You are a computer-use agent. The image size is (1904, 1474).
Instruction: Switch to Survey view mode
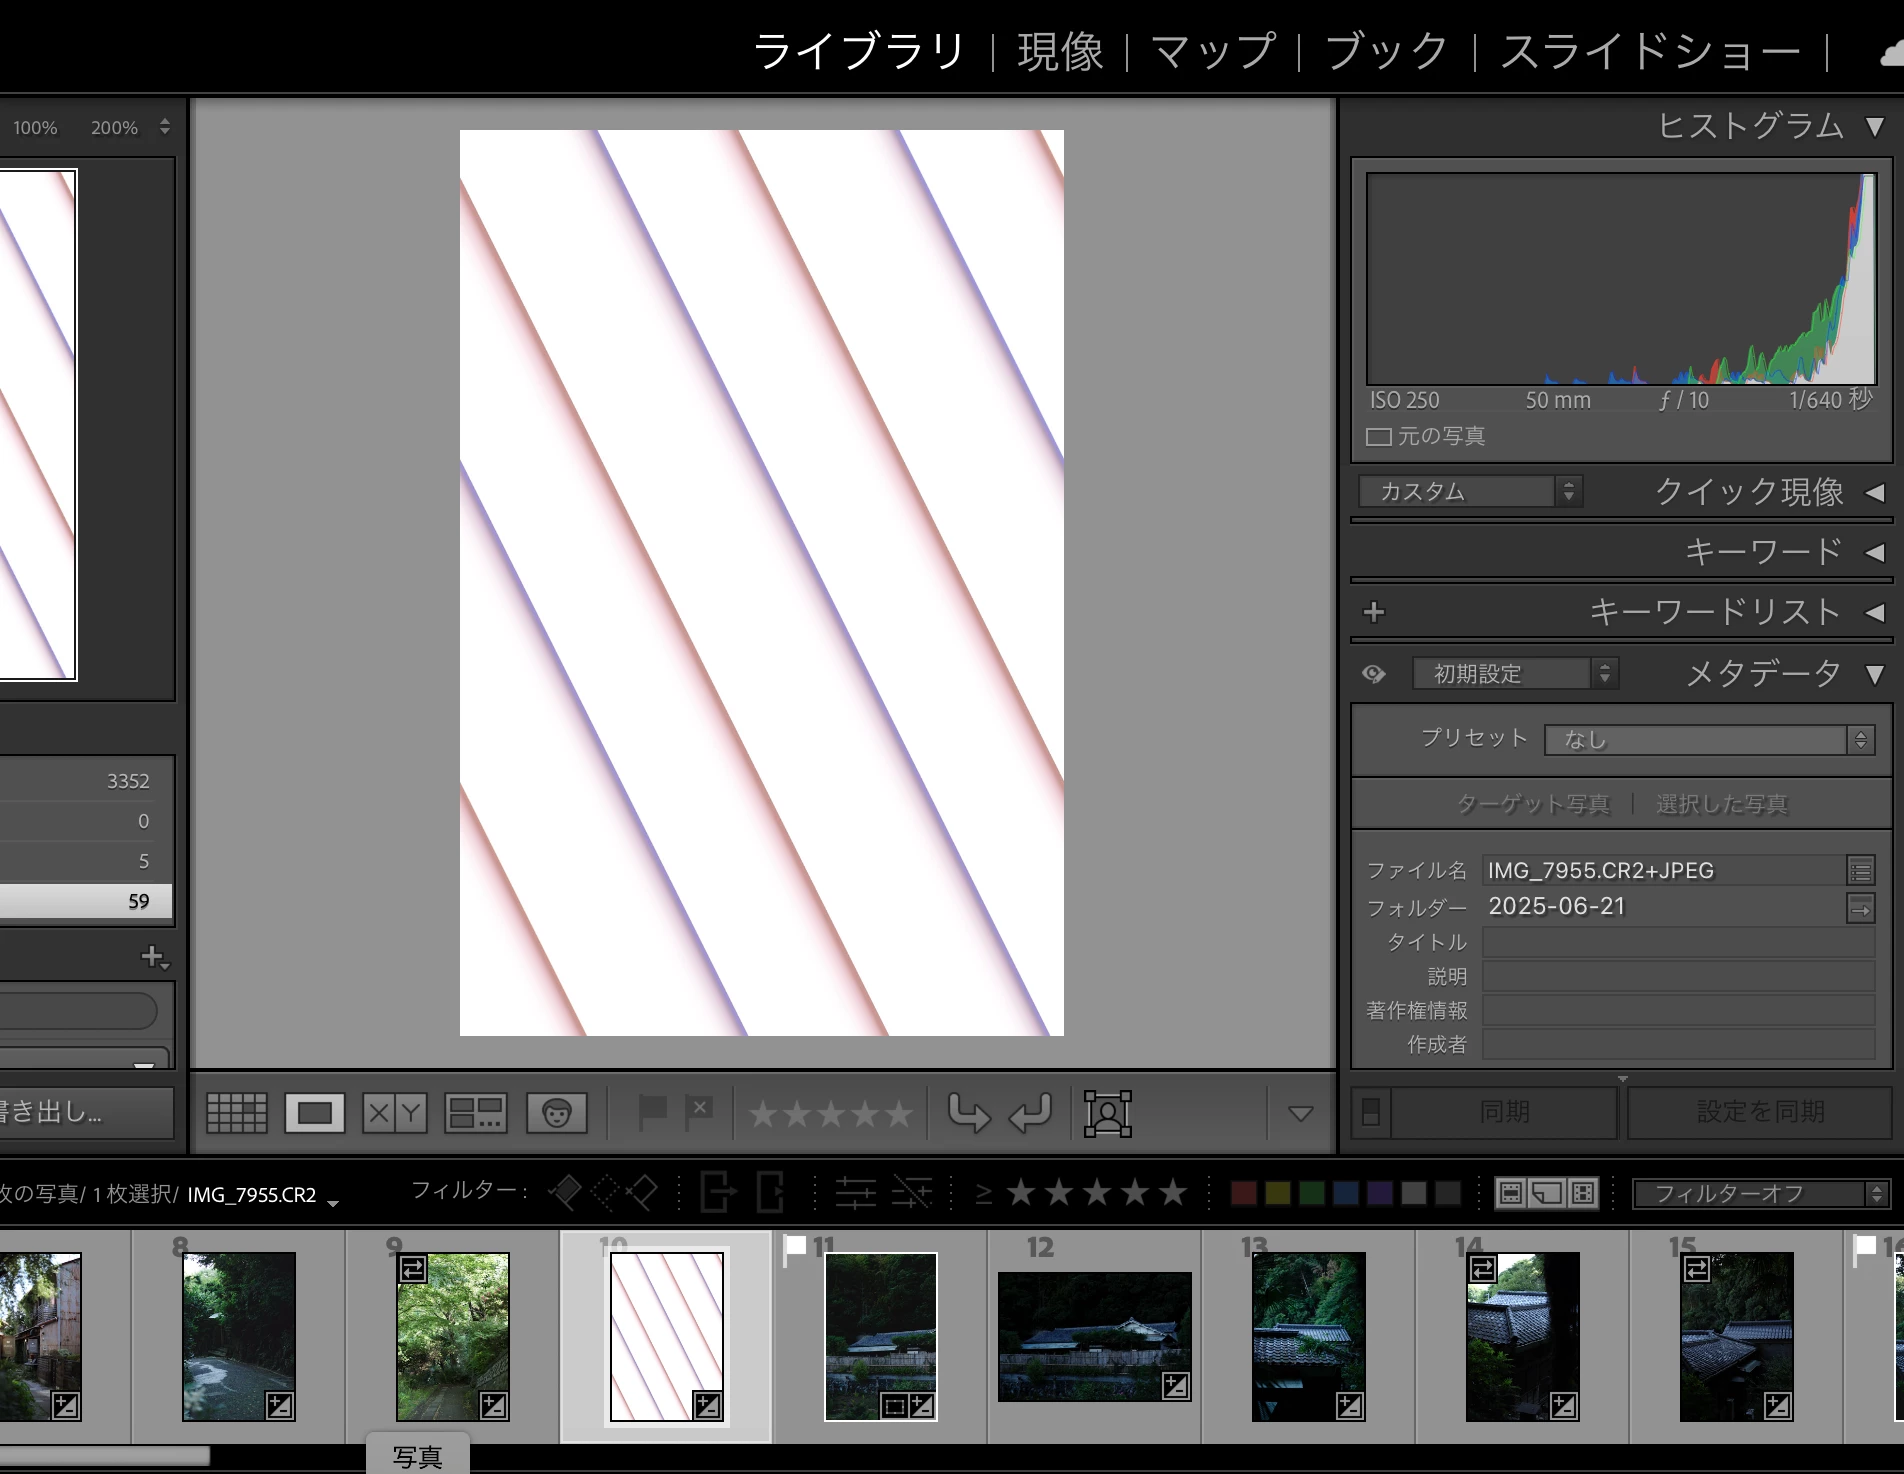pos(476,1113)
